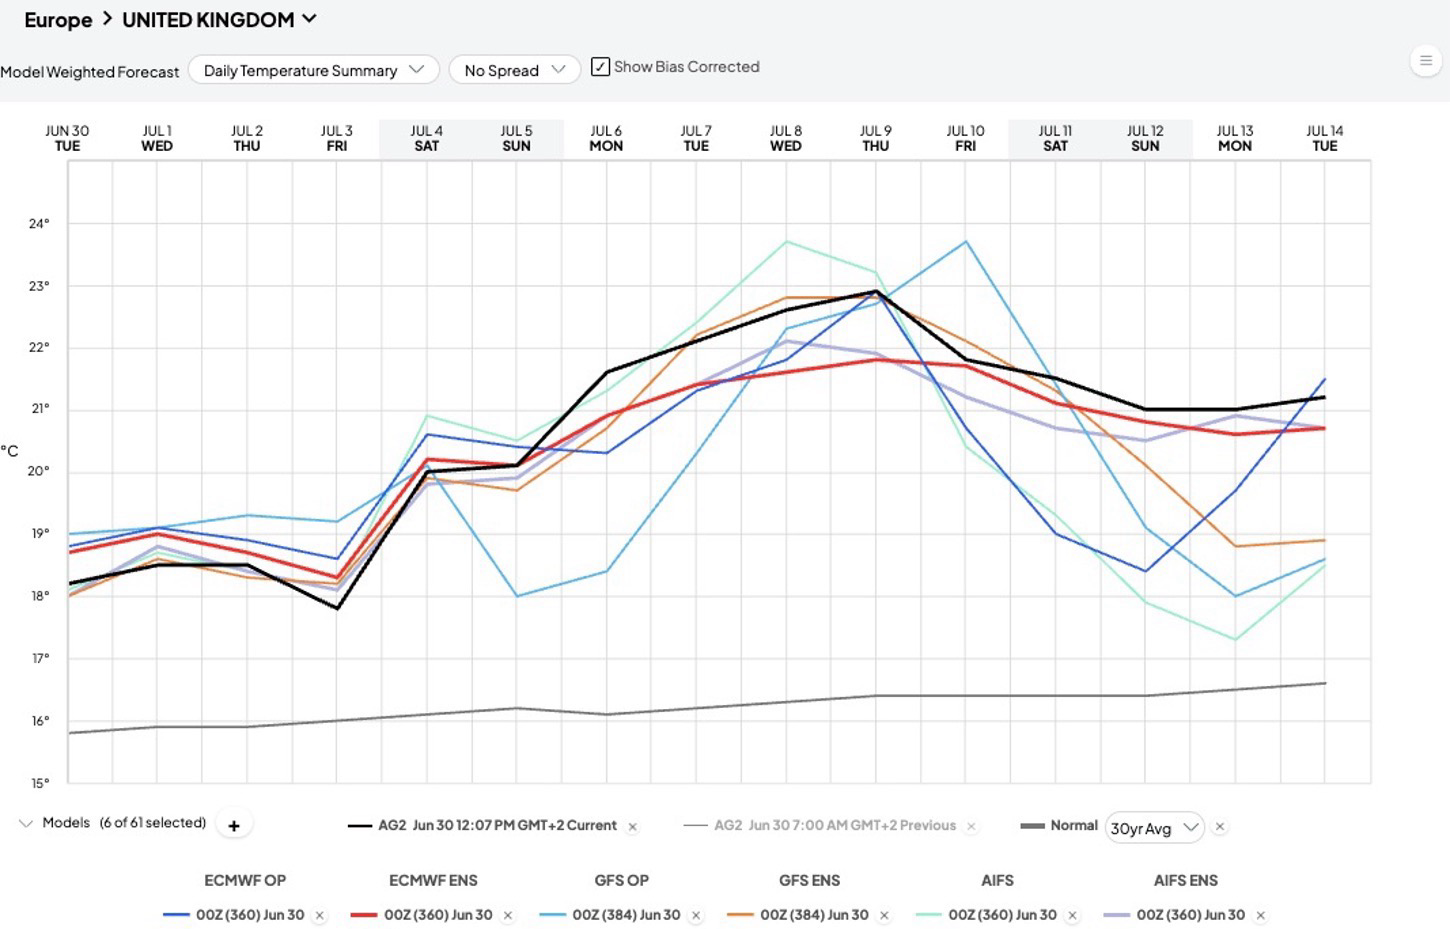Remove the GFS OP model with its x
The width and height of the screenshot is (1450, 929).
coord(696,916)
